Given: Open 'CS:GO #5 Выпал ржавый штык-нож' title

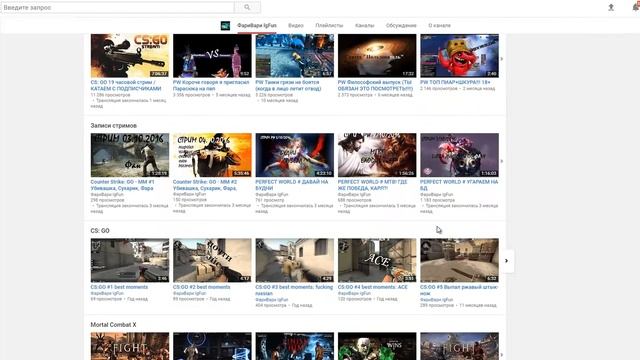Looking at the screenshot, I should click(459, 290).
